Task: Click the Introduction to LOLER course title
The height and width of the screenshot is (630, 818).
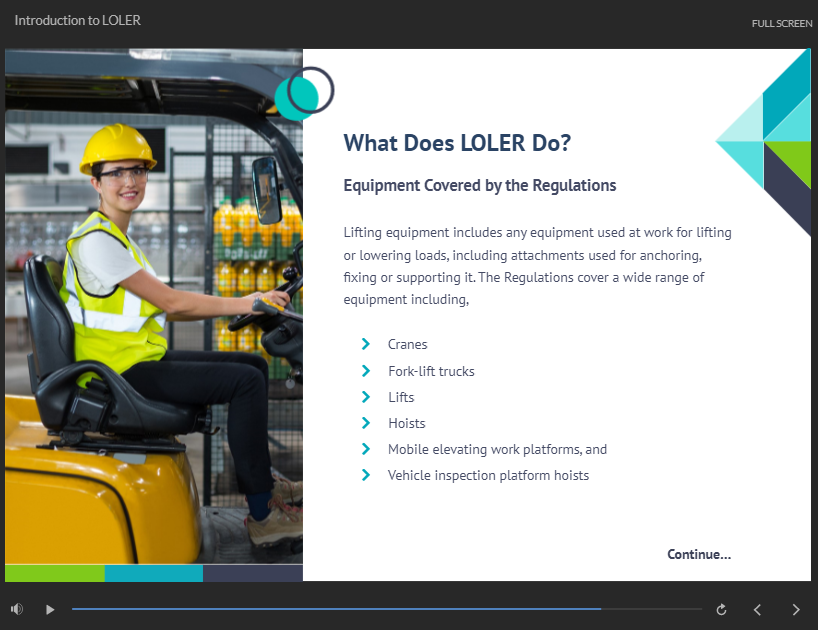Action: tap(77, 20)
